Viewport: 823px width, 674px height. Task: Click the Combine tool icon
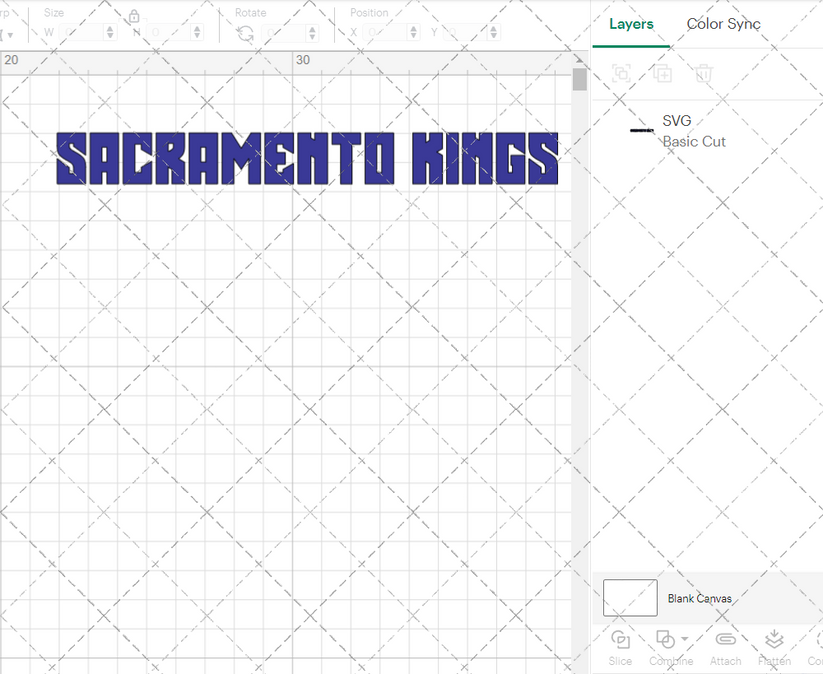(x=665, y=638)
